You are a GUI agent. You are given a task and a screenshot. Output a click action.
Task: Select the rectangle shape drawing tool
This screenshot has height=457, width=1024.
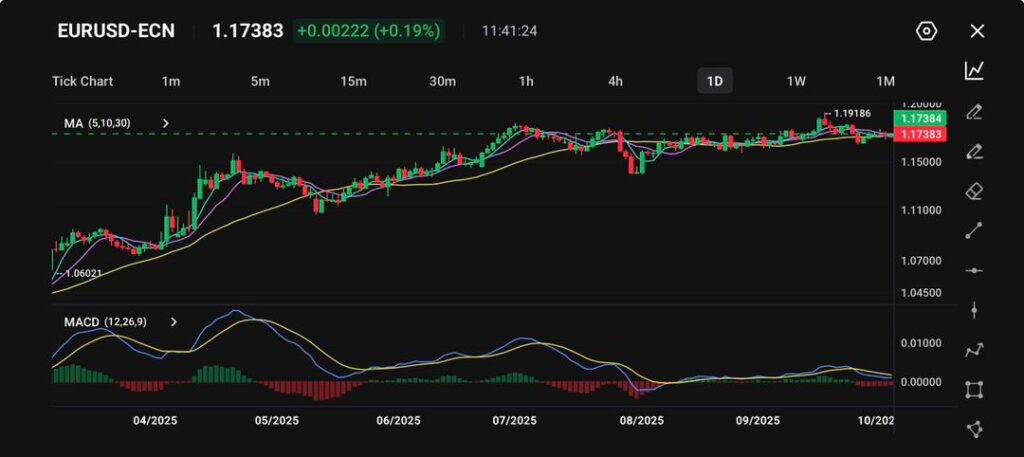tap(975, 389)
